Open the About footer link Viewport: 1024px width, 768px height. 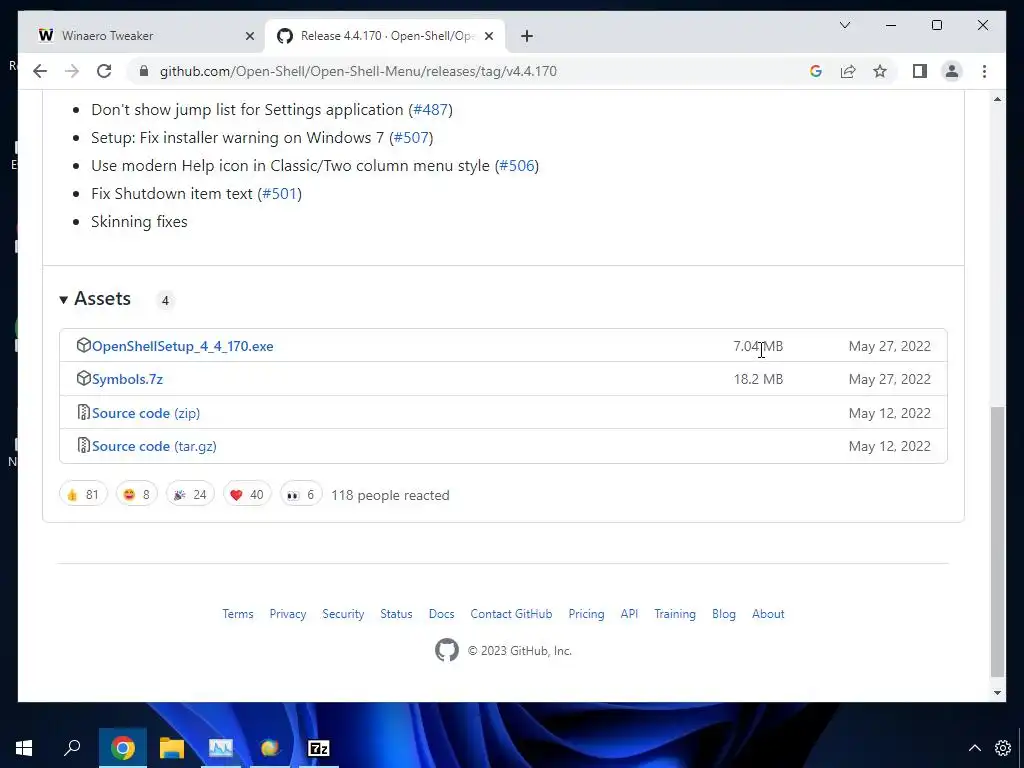(768, 614)
